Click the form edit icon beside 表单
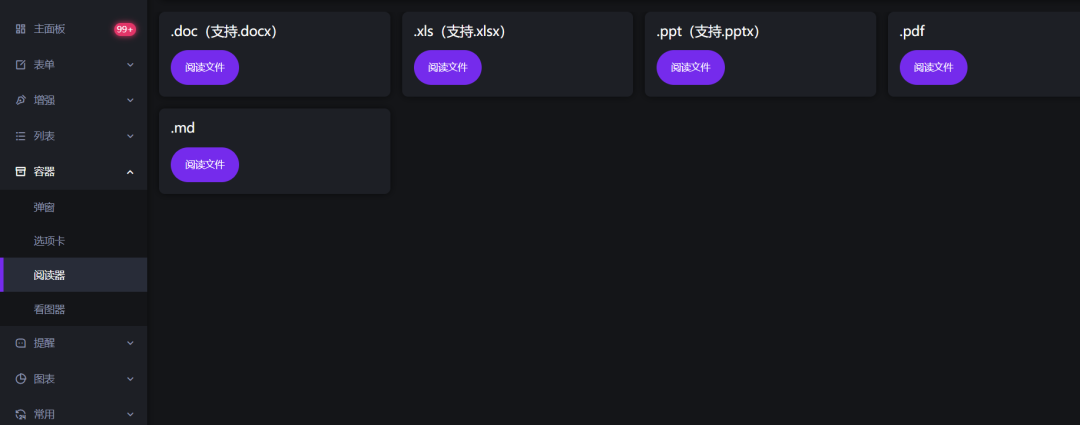Viewport: 1080px width, 425px height. coord(21,65)
